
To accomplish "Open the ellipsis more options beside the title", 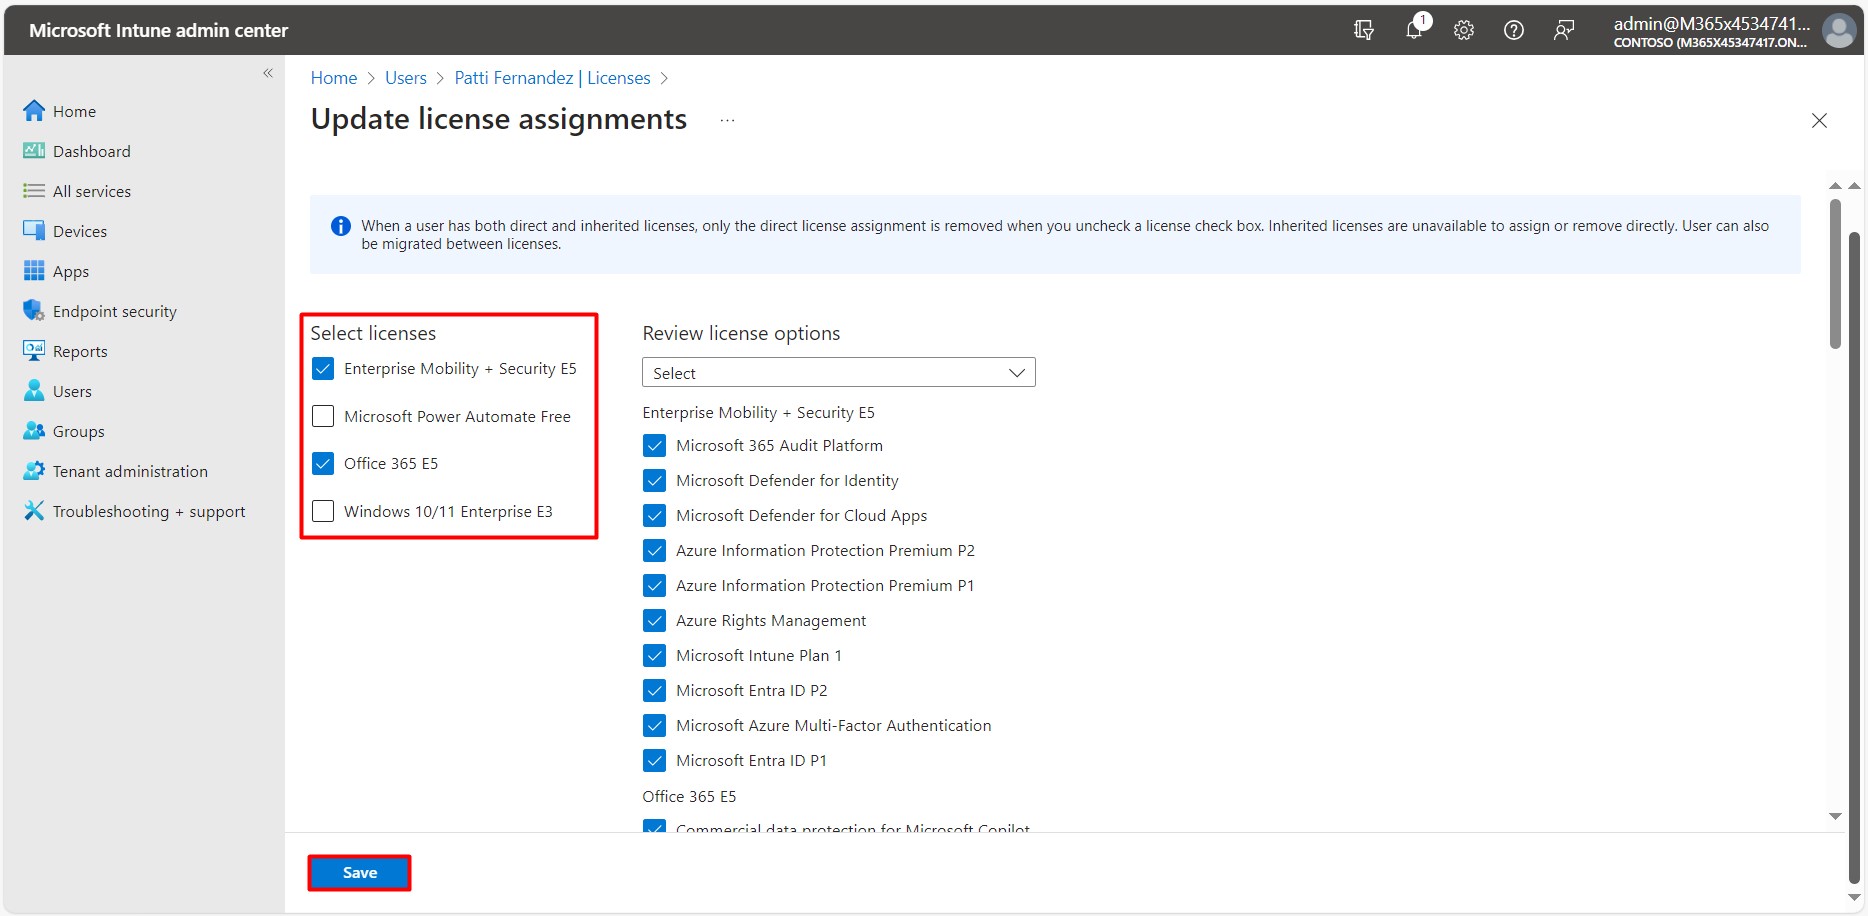I will click(728, 121).
